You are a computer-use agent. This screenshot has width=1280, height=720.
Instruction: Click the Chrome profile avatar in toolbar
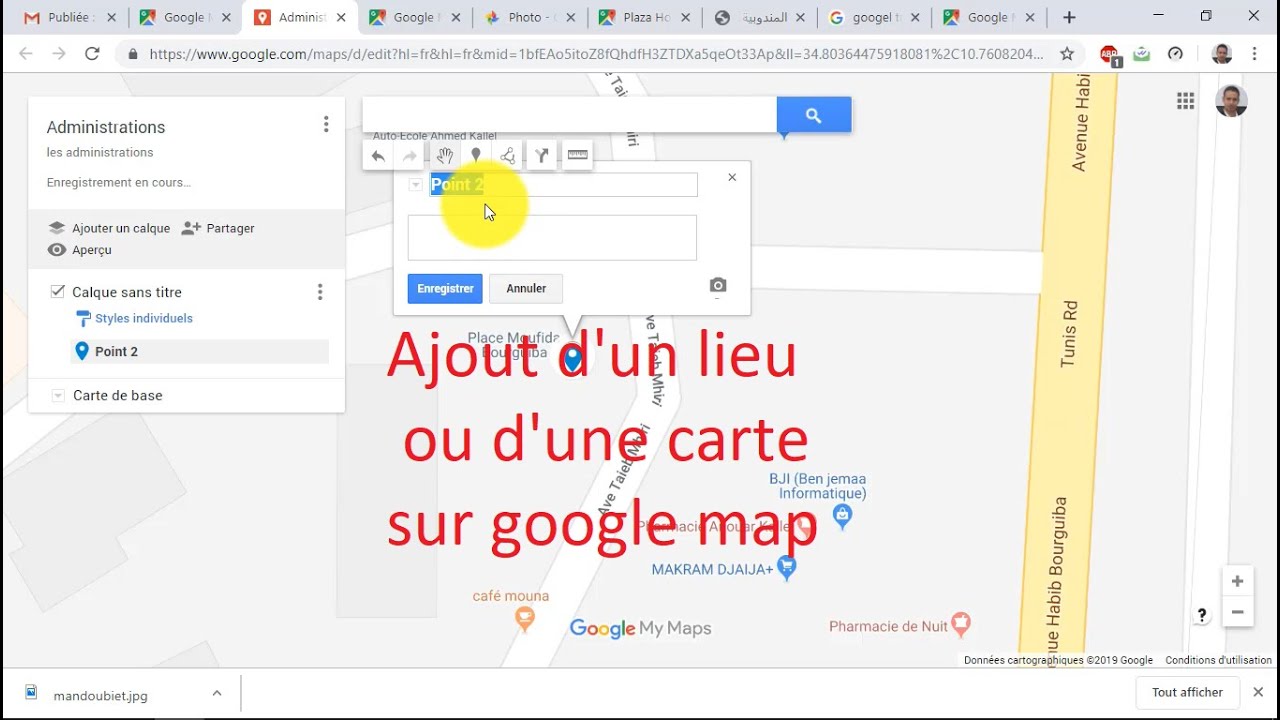pos(1222,54)
